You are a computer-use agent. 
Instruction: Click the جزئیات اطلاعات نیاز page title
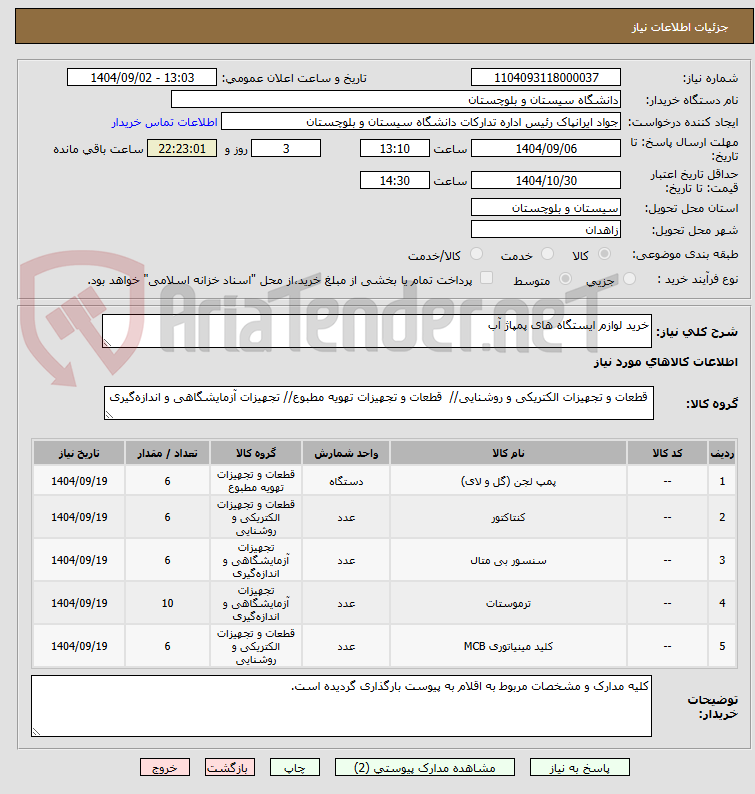(x=680, y=27)
